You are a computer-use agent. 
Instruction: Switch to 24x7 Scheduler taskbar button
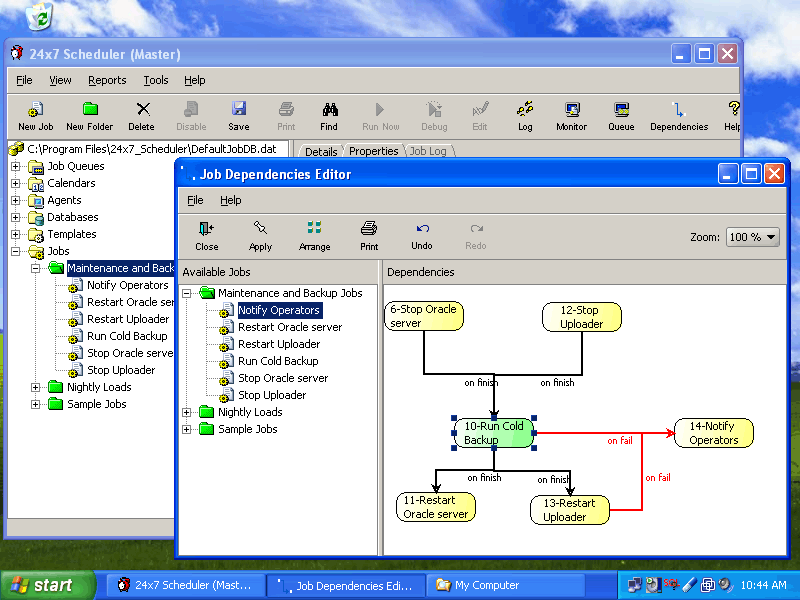186,585
